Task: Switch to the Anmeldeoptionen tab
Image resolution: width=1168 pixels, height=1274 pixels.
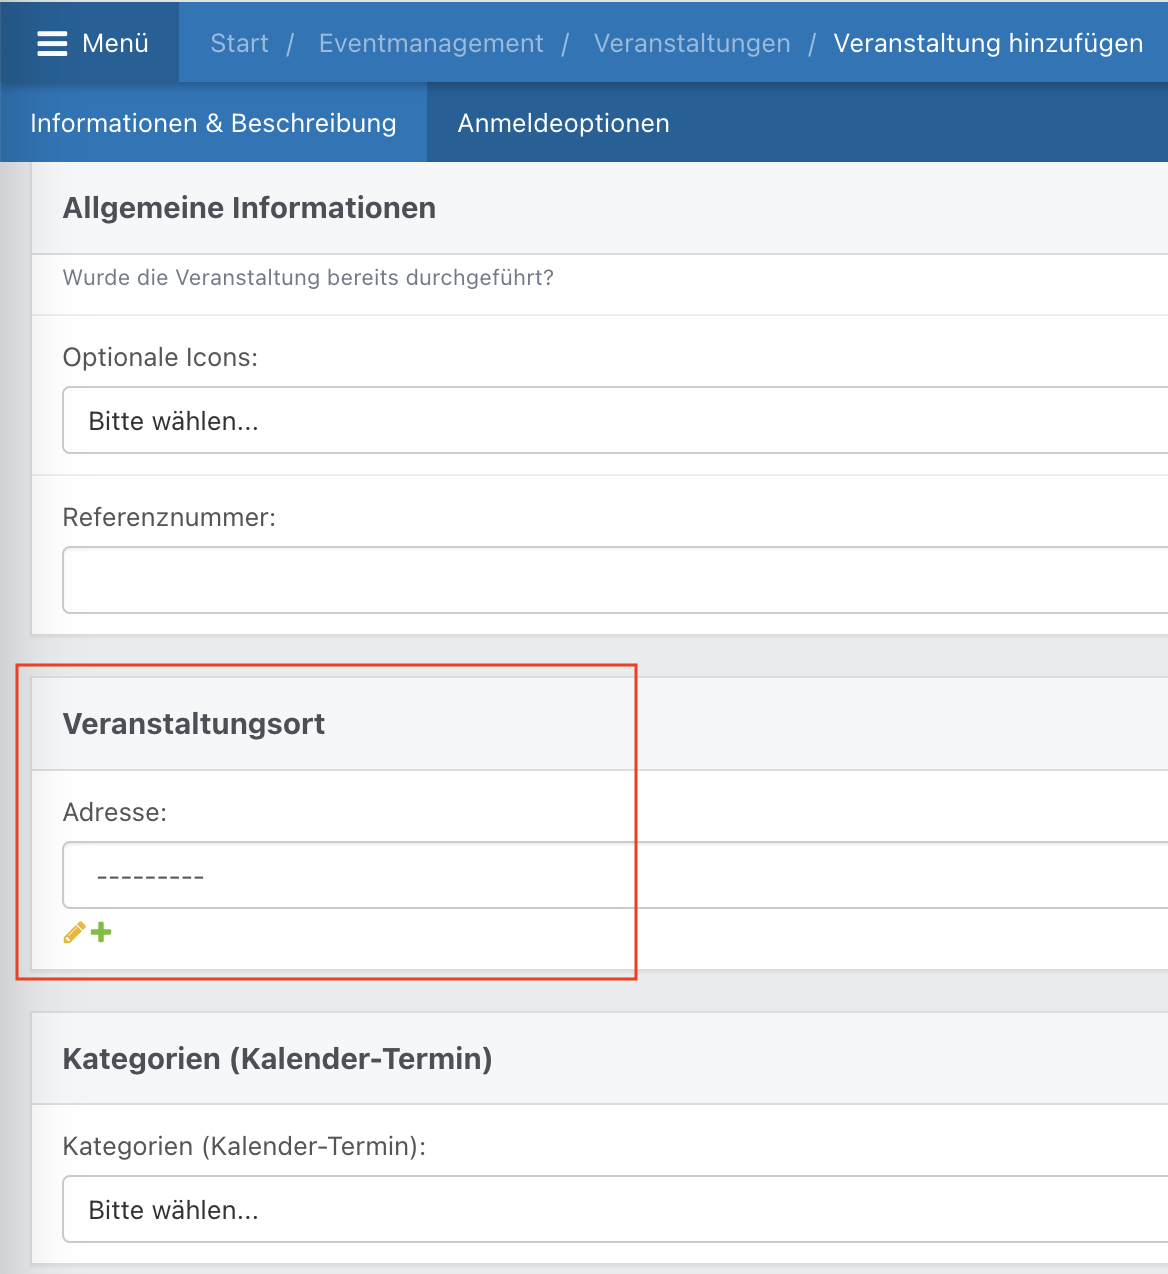Action: 564,123
